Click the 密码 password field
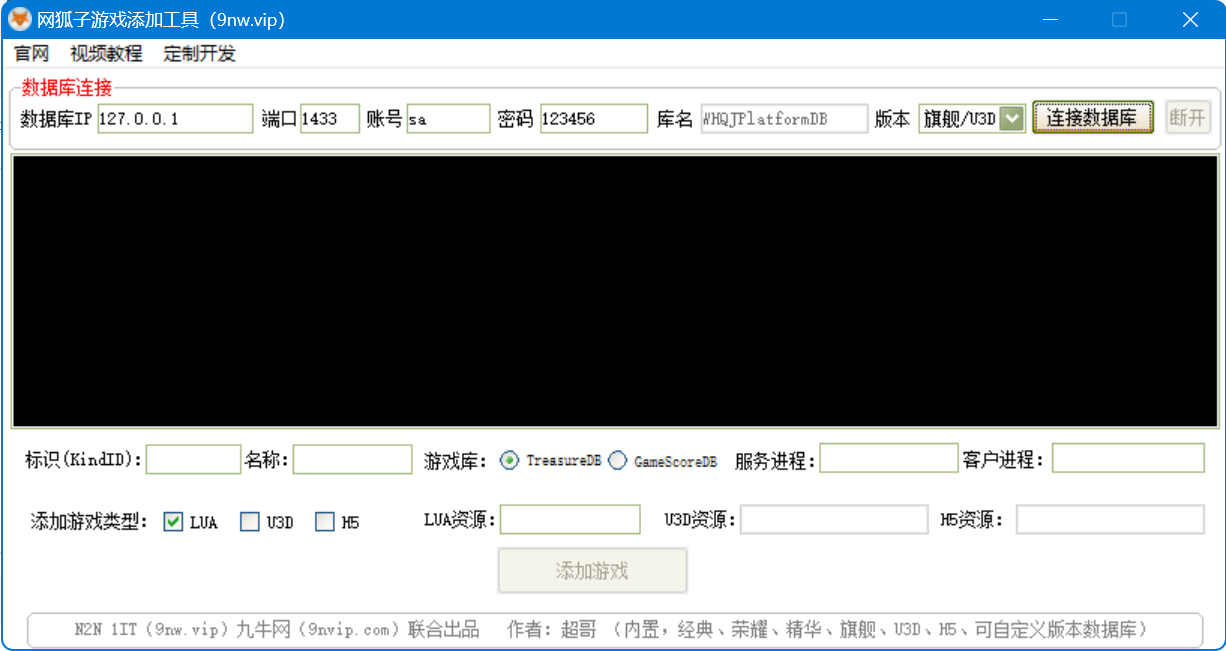This screenshot has height=651, width=1226. point(593,118)
